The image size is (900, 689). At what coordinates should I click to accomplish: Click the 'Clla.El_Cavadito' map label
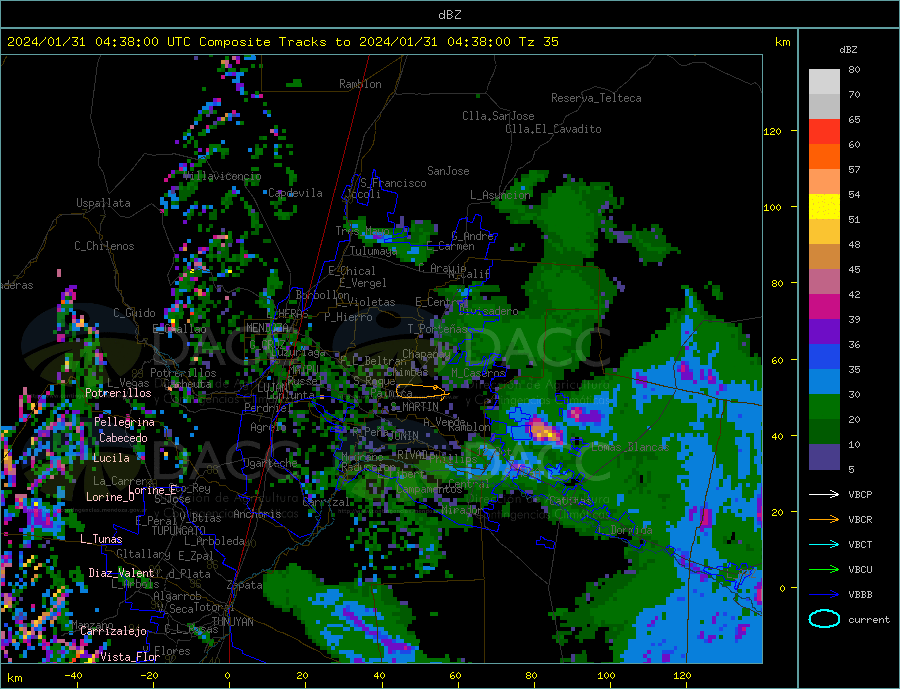(553, 129)
